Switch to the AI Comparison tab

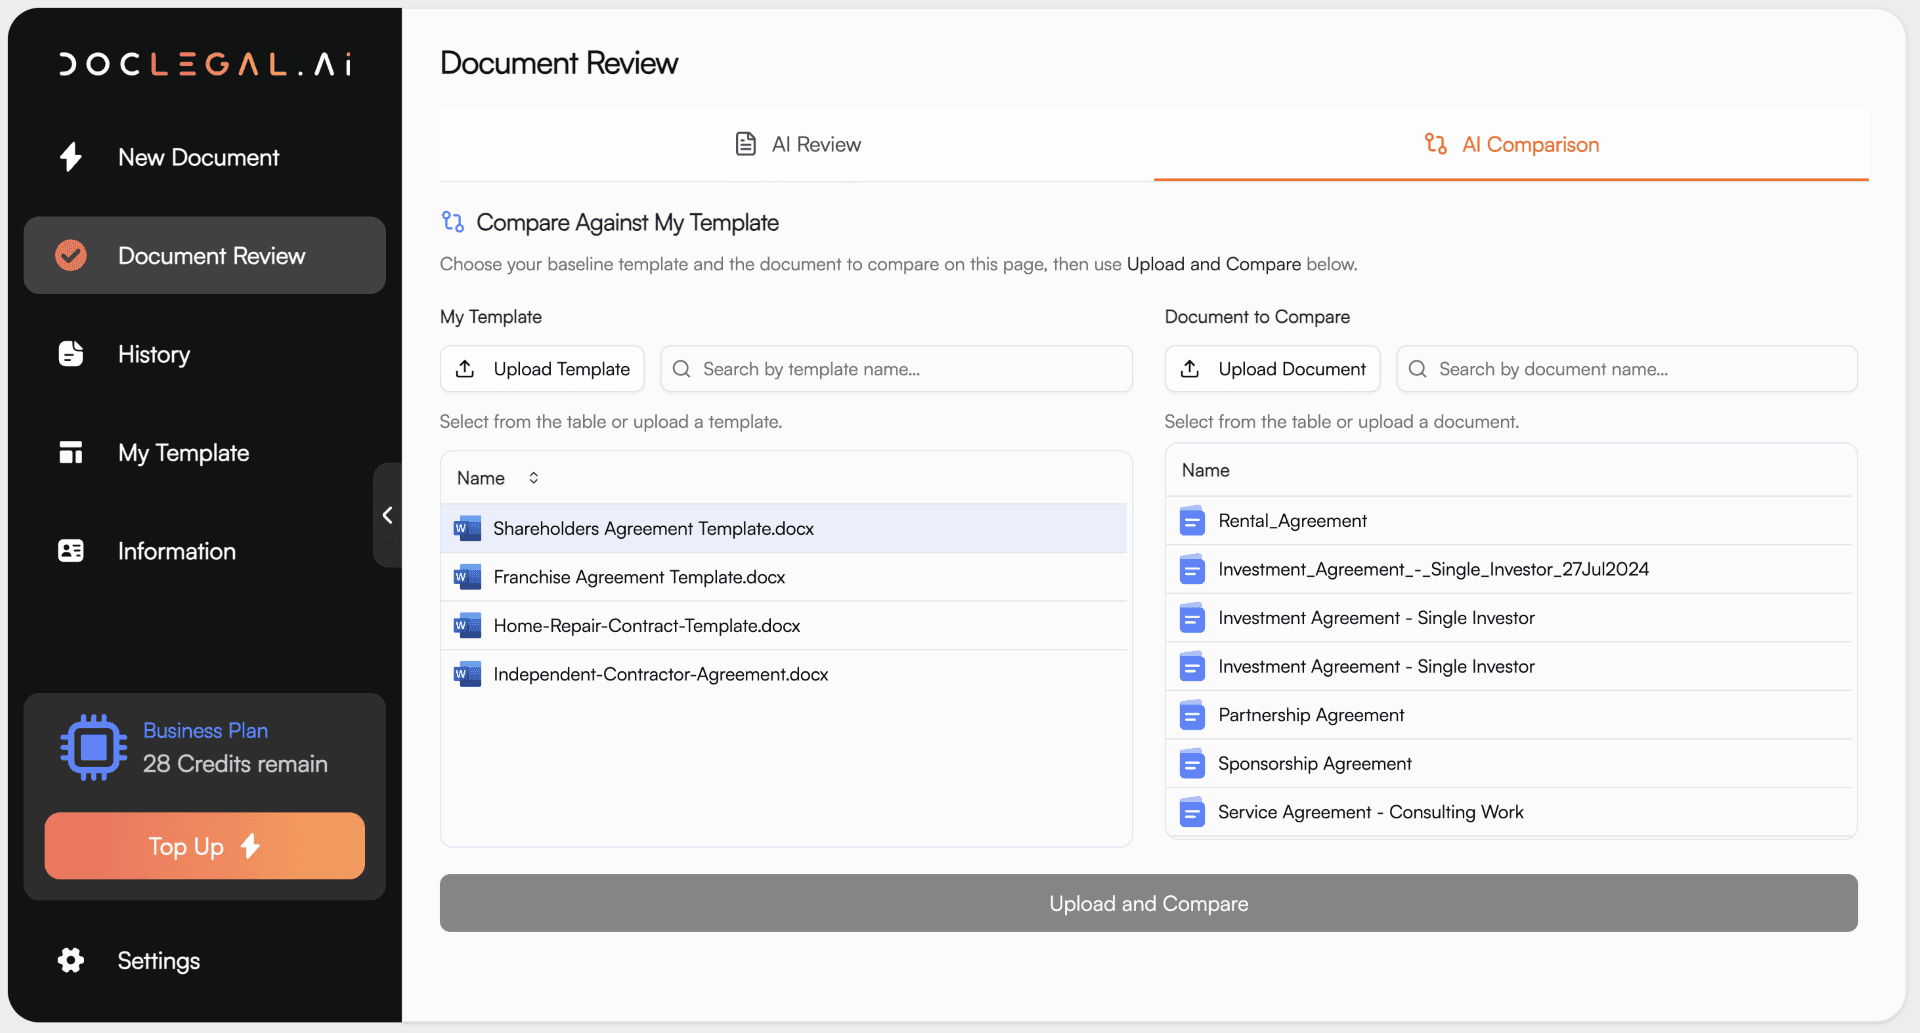[1511, 144]
